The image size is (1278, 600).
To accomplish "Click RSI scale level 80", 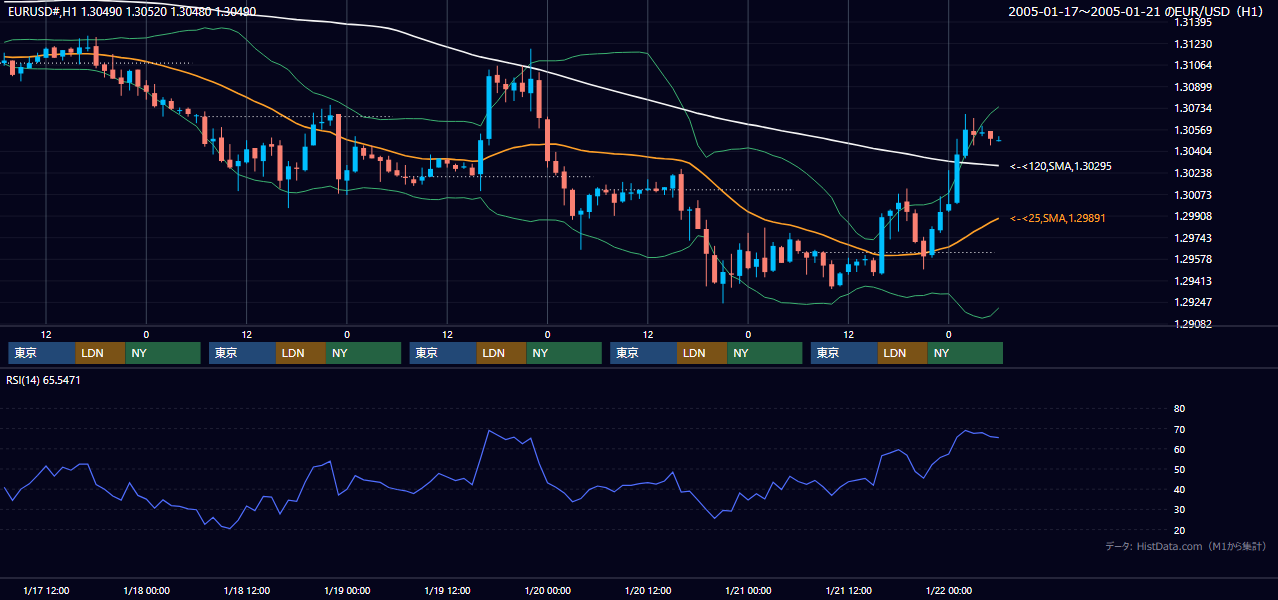I will click(1179, 409).
